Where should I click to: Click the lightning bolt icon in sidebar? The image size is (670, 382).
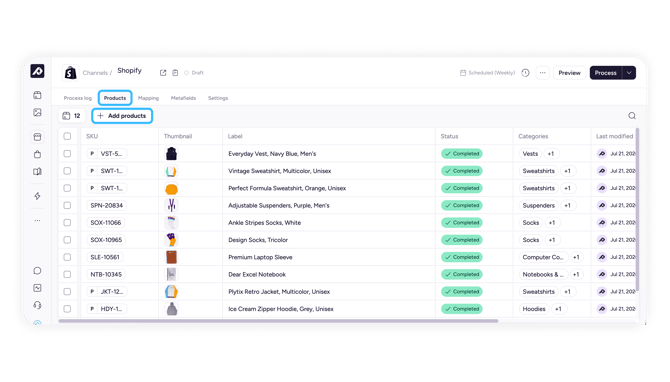(38, 196)
